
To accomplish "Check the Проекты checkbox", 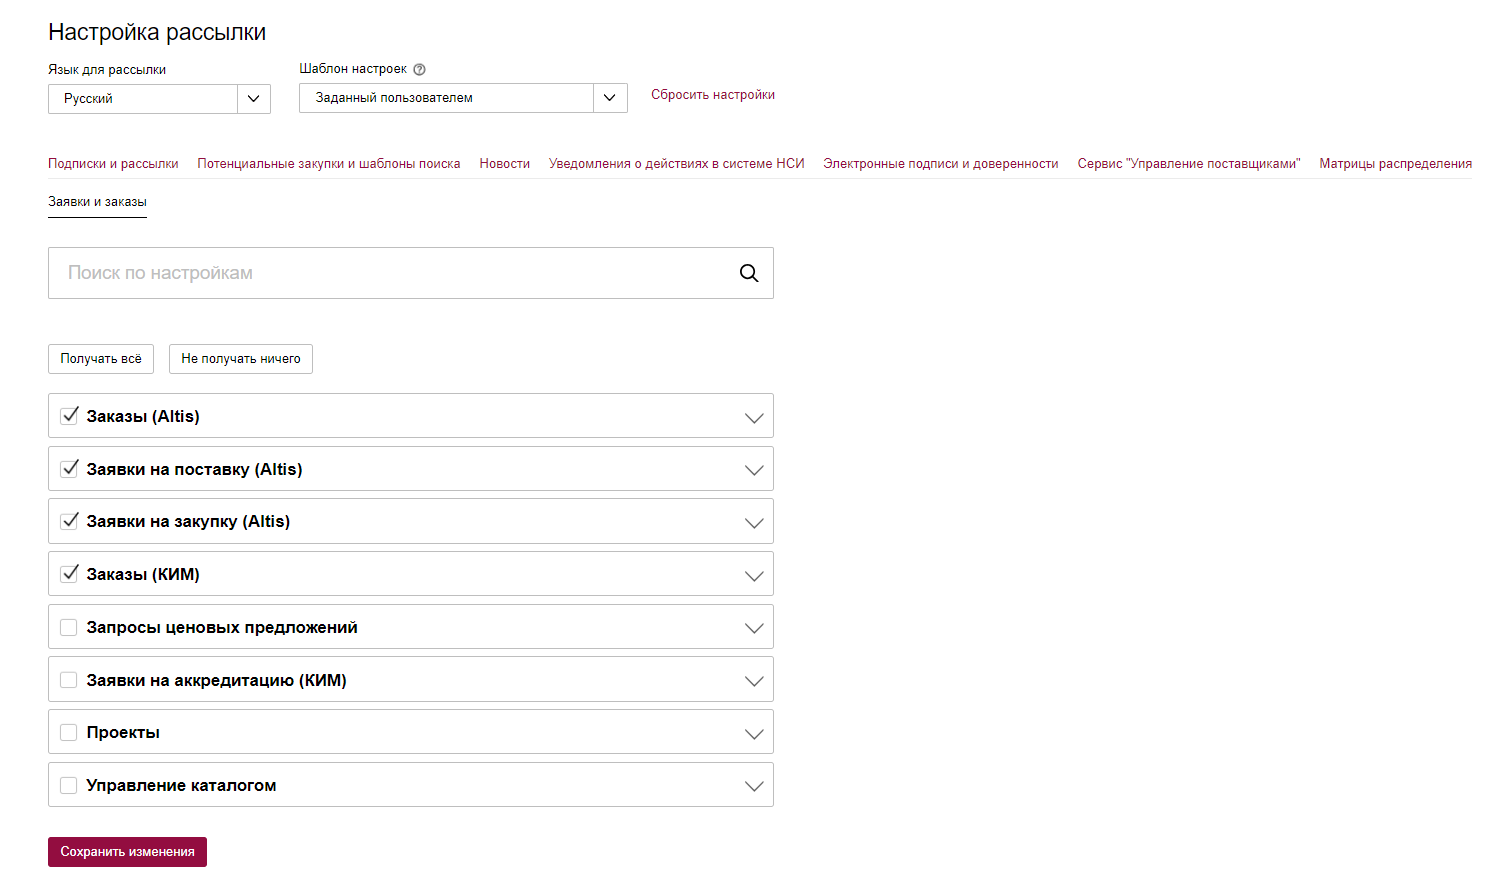I will (69, 732).
